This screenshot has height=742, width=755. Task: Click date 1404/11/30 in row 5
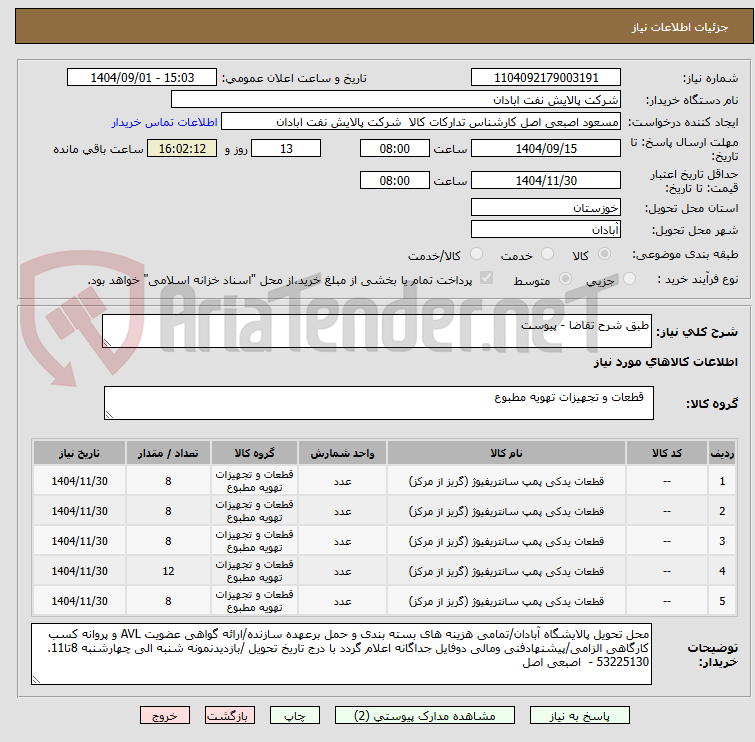pos(79,600)
